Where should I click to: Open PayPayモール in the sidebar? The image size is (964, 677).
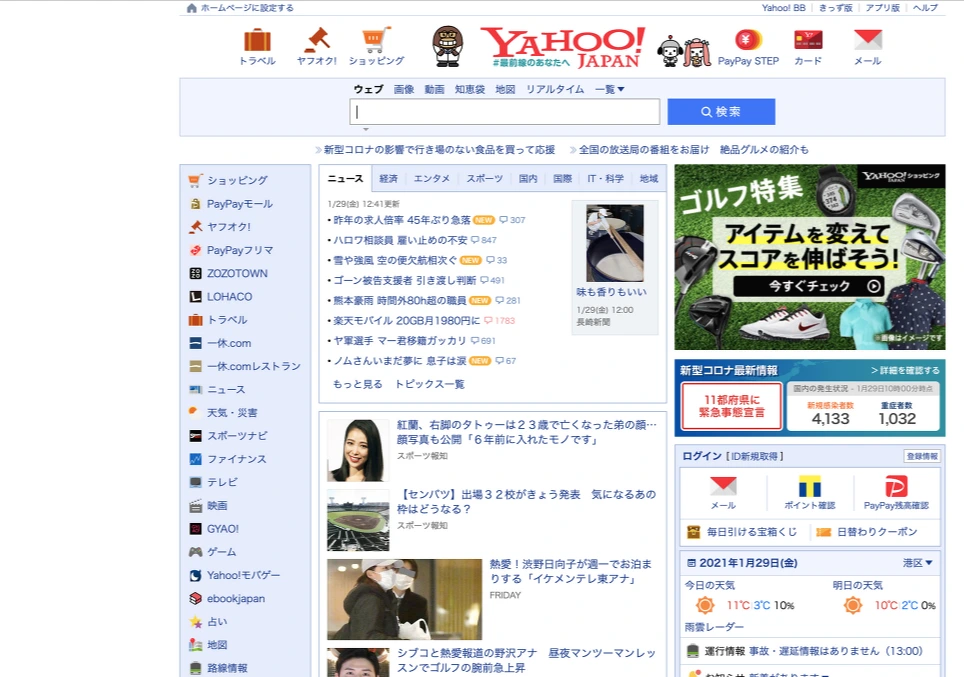(239, 204)
